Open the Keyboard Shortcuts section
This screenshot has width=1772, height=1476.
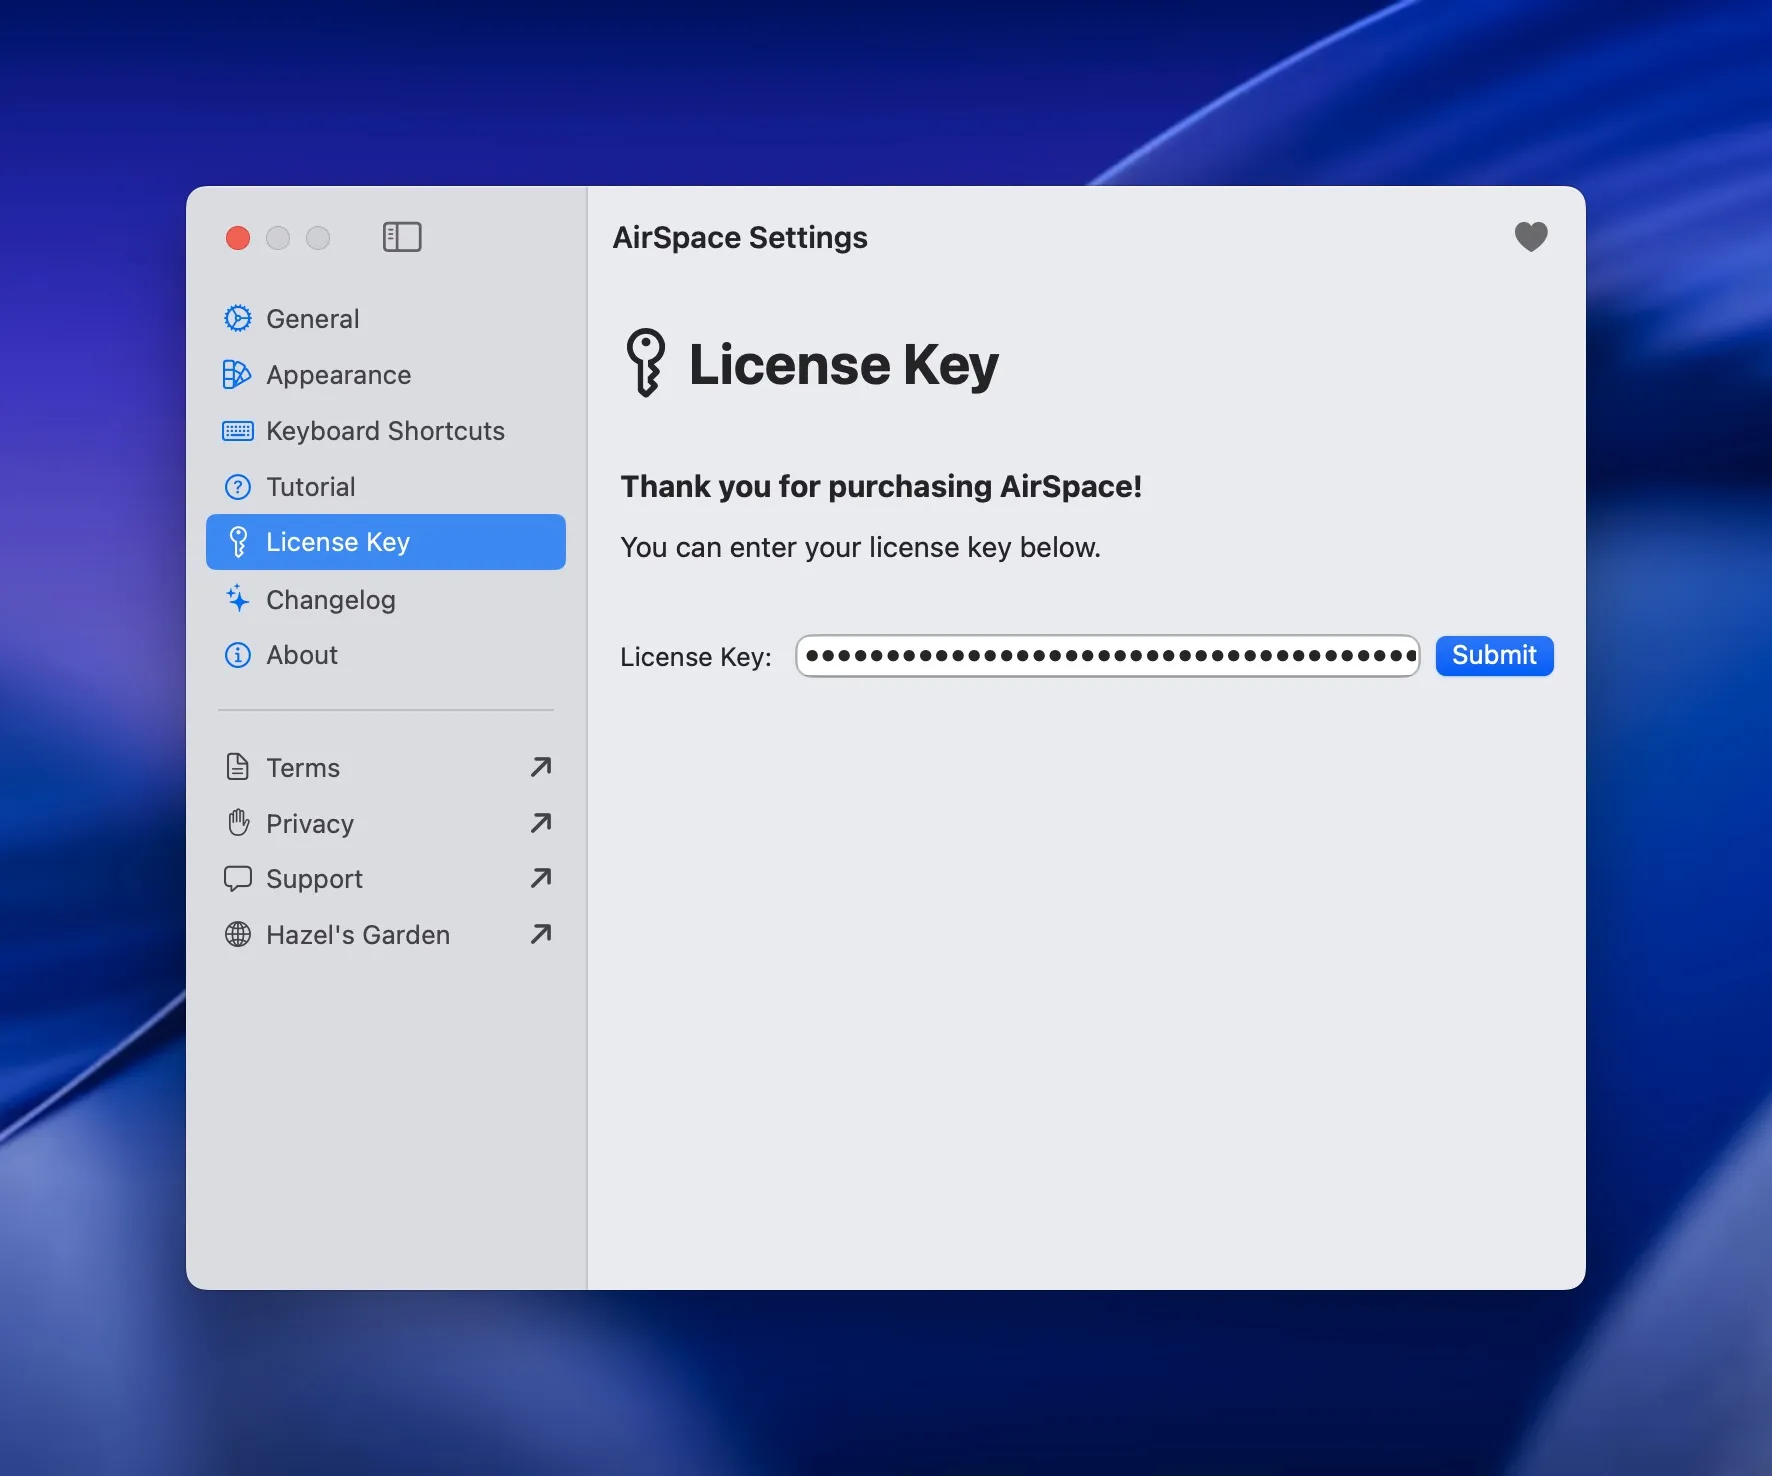pyautogui.click(x=386, y=431)
